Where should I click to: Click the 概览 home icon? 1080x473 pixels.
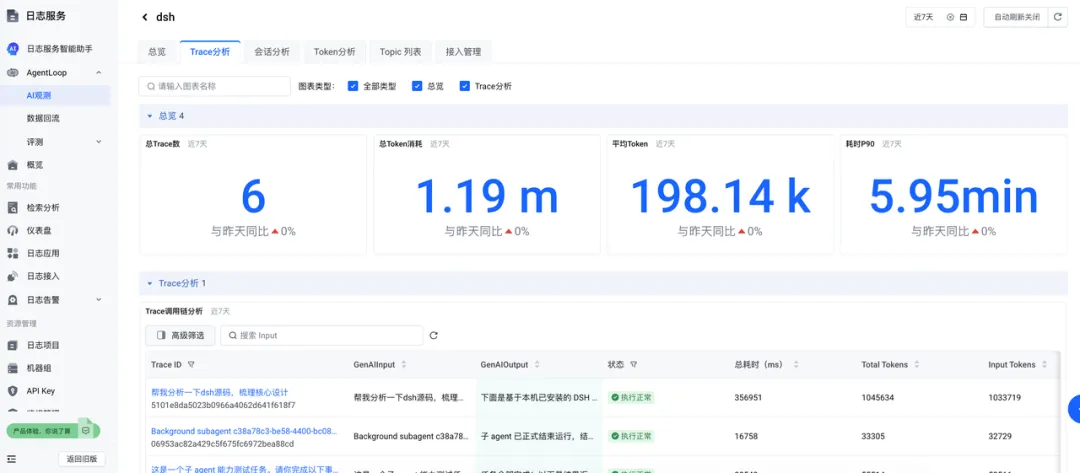coord(12,165)
